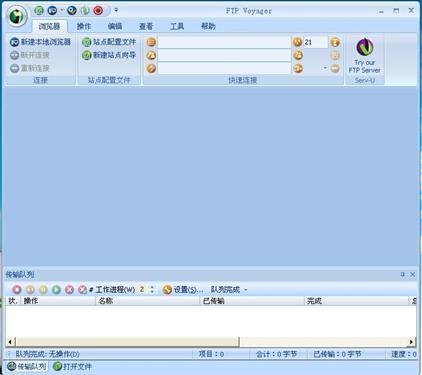Image resolution: width=422 pixels, height=375 pixels.
Task: Click the 重新连接 button
Action: pos(30,68)
